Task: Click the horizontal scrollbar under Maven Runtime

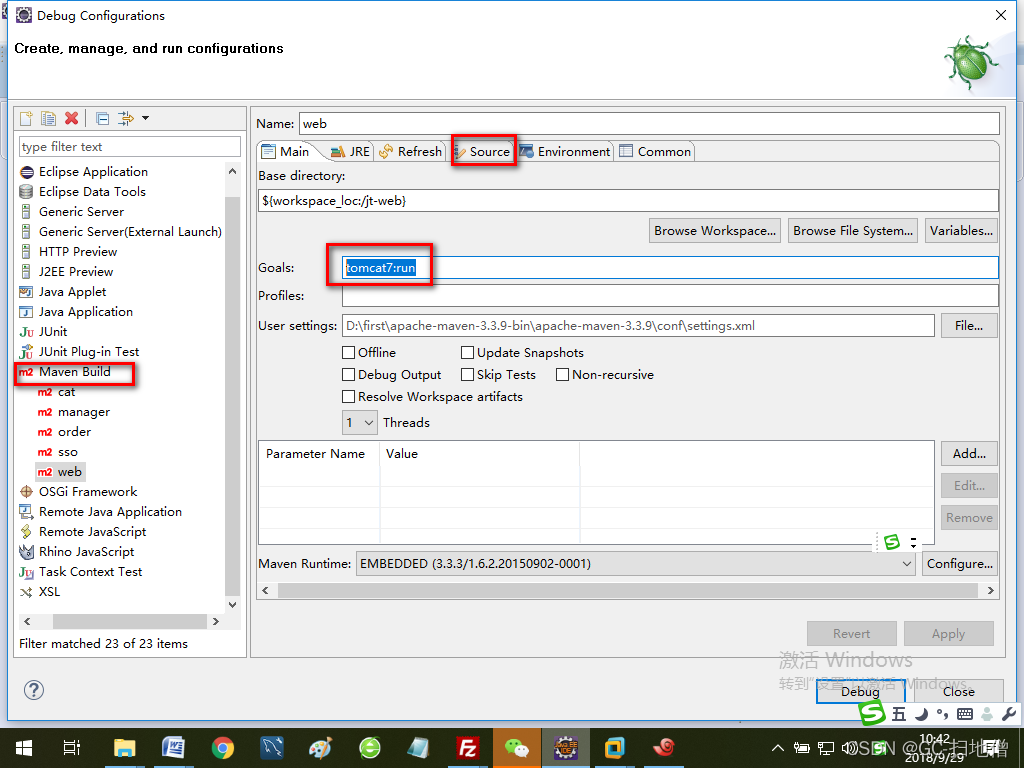Action: 628,590
